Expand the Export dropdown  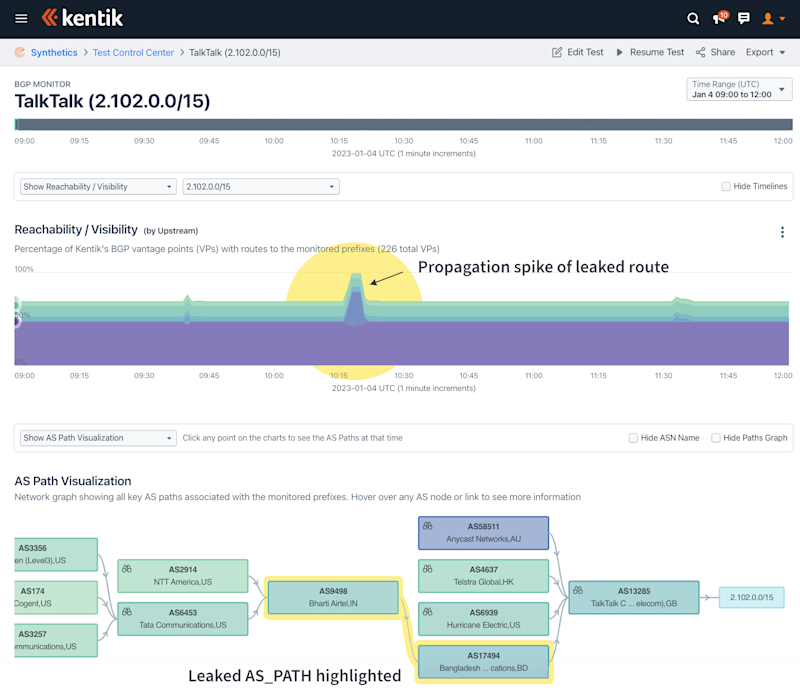[x=765, y=53]
